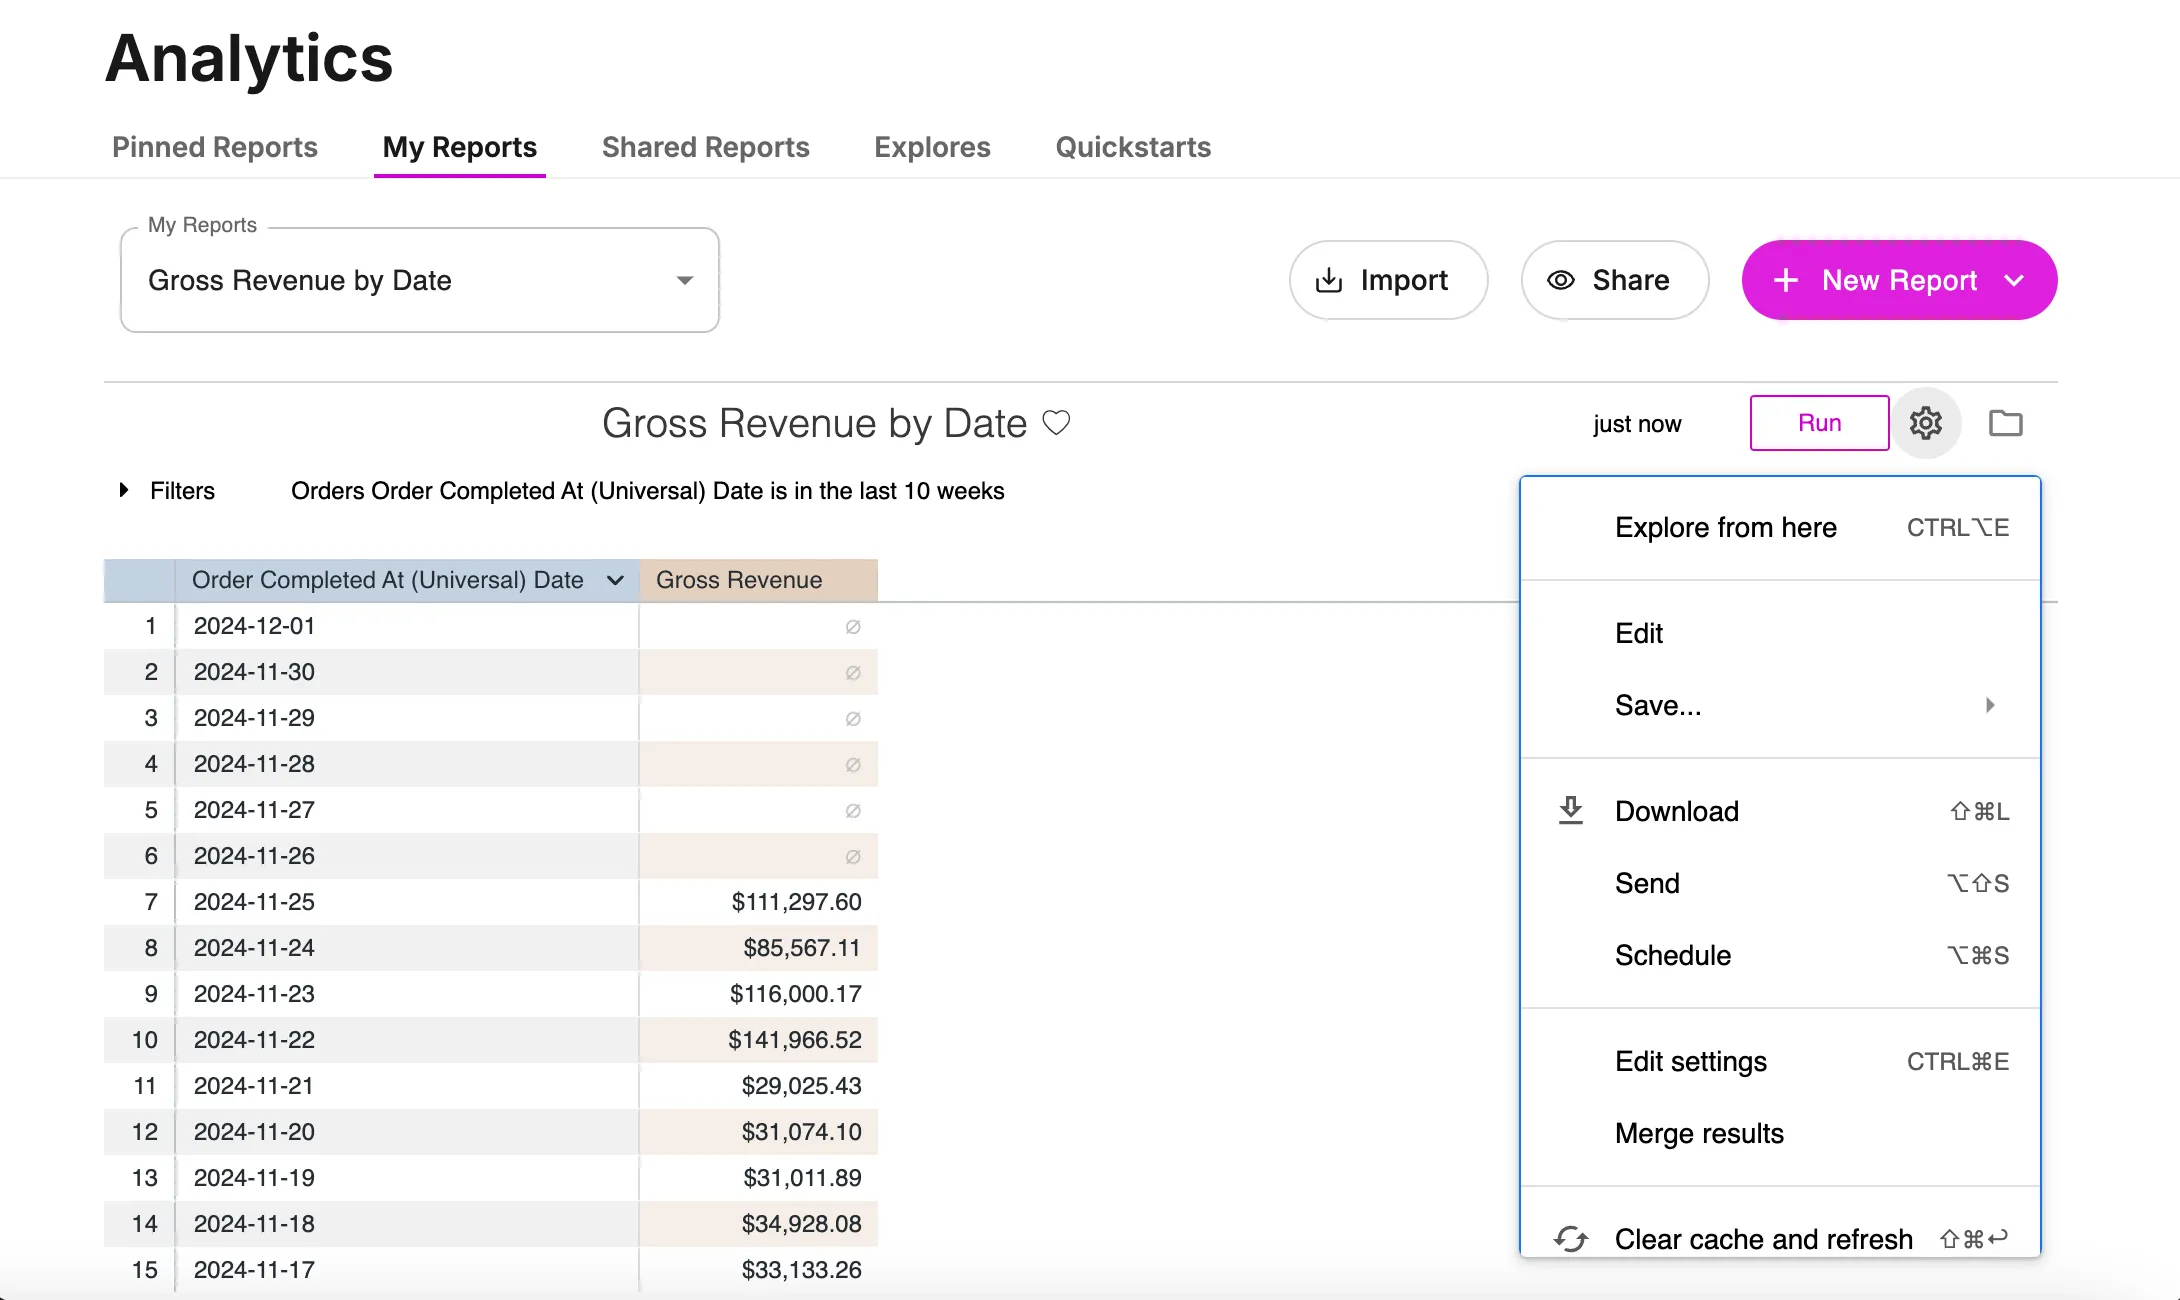Favorite the report with the heart icon
Viewport: 2180px width, 1300px height.
point(1056,423)
